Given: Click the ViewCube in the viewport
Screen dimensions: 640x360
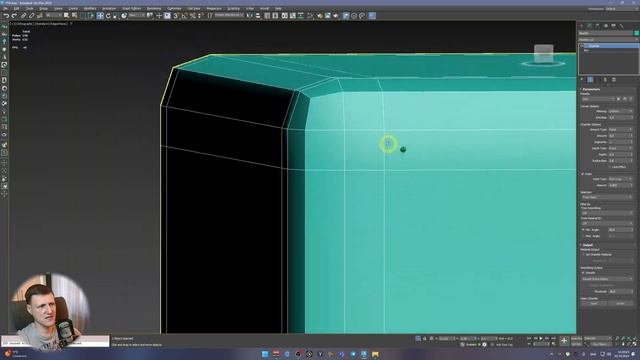Looking at the screenshot, I should (544, 55).
